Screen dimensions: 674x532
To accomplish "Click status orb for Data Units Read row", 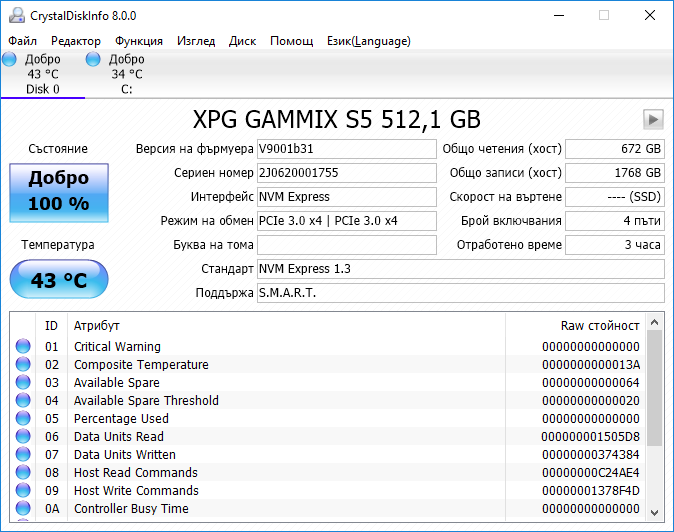I will point(23,436).
